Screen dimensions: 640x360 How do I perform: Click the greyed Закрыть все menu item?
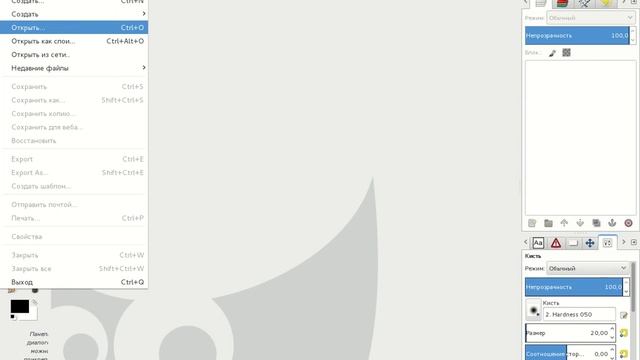click(x=74, y=269)
